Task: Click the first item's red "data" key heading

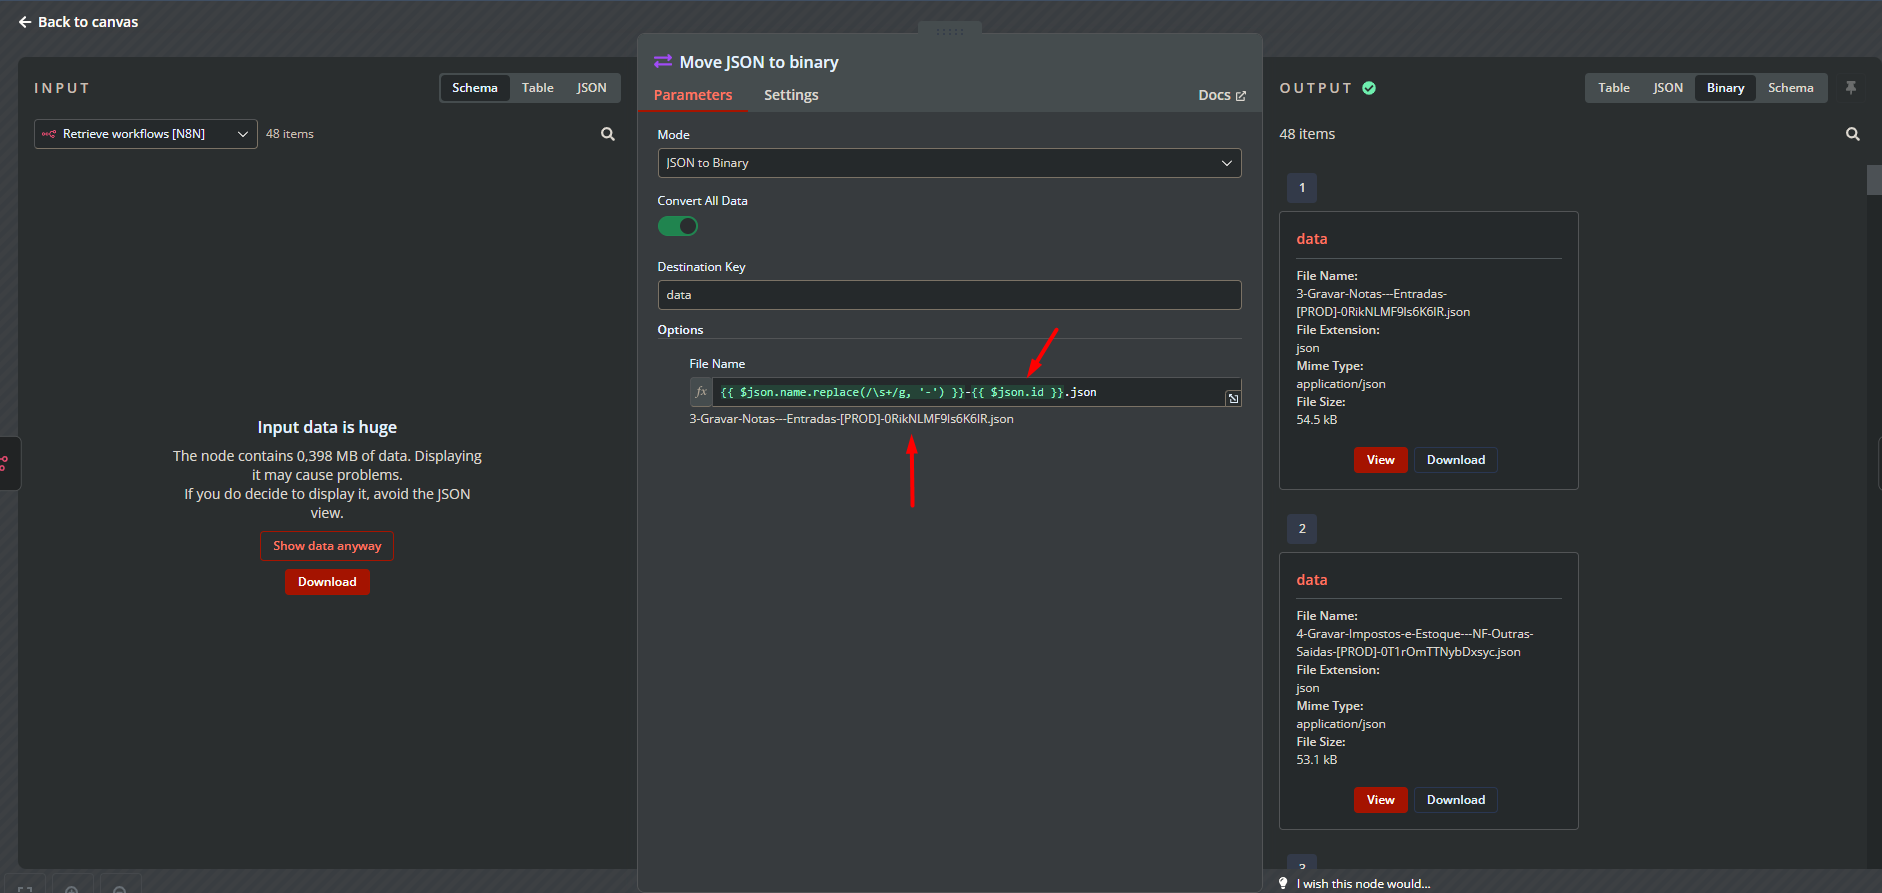Action: point(1312,239)
